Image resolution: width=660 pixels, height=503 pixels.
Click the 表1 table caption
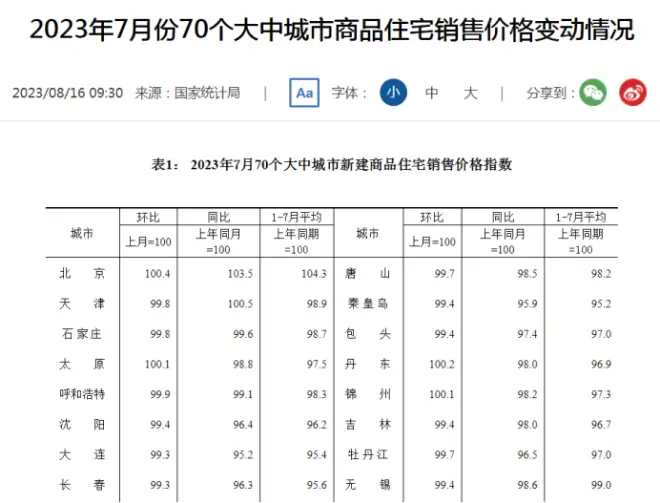330,164
